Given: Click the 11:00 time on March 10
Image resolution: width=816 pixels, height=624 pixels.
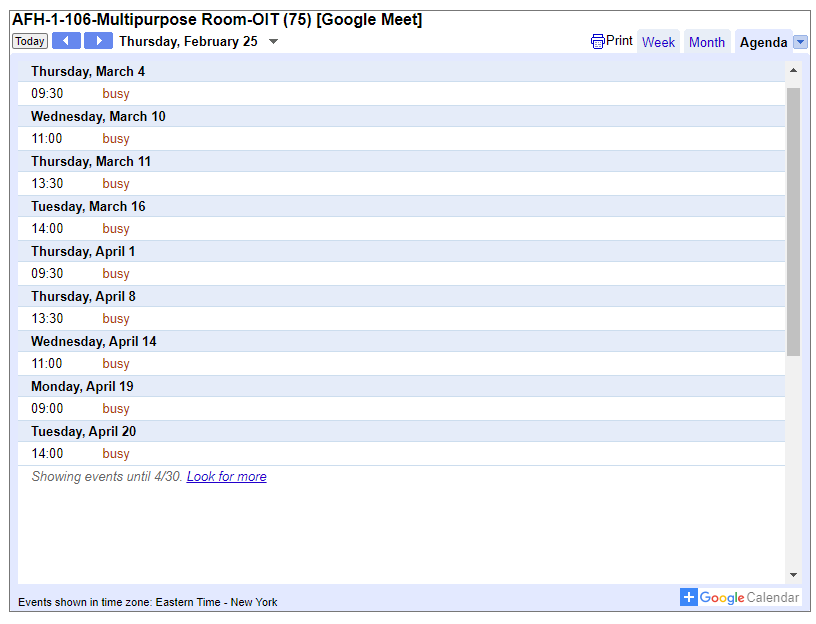Looking at the screenshot, I should (47, 138).
